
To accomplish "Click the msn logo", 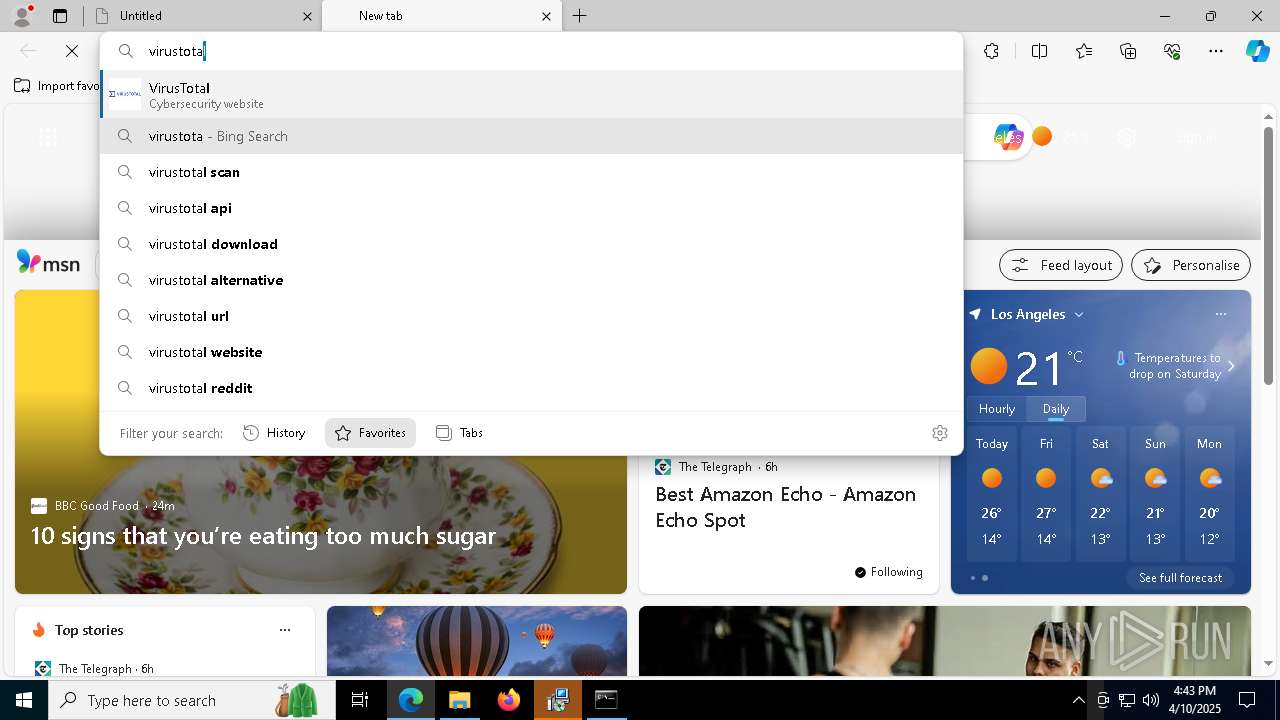I will click(48, 263).
